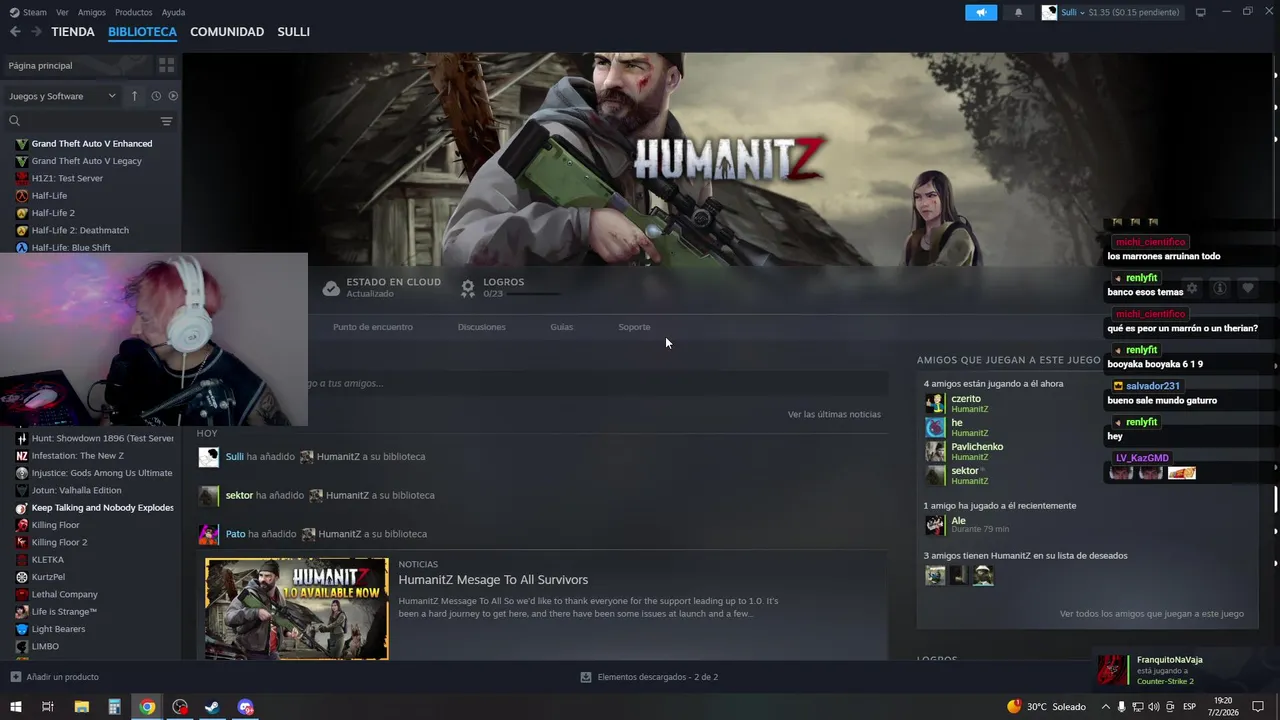Open HumanitZ Mesage To All Survivors article
The image size is (1280, 720).
click(493, 580)
